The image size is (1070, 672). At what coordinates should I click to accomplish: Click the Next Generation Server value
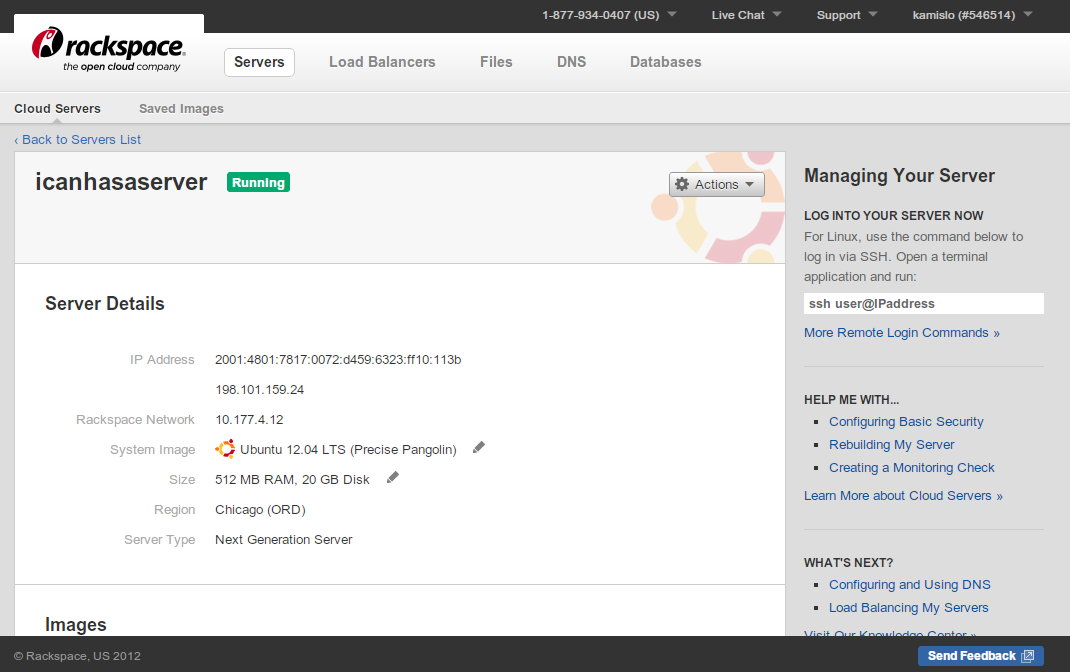coord(283,540)
